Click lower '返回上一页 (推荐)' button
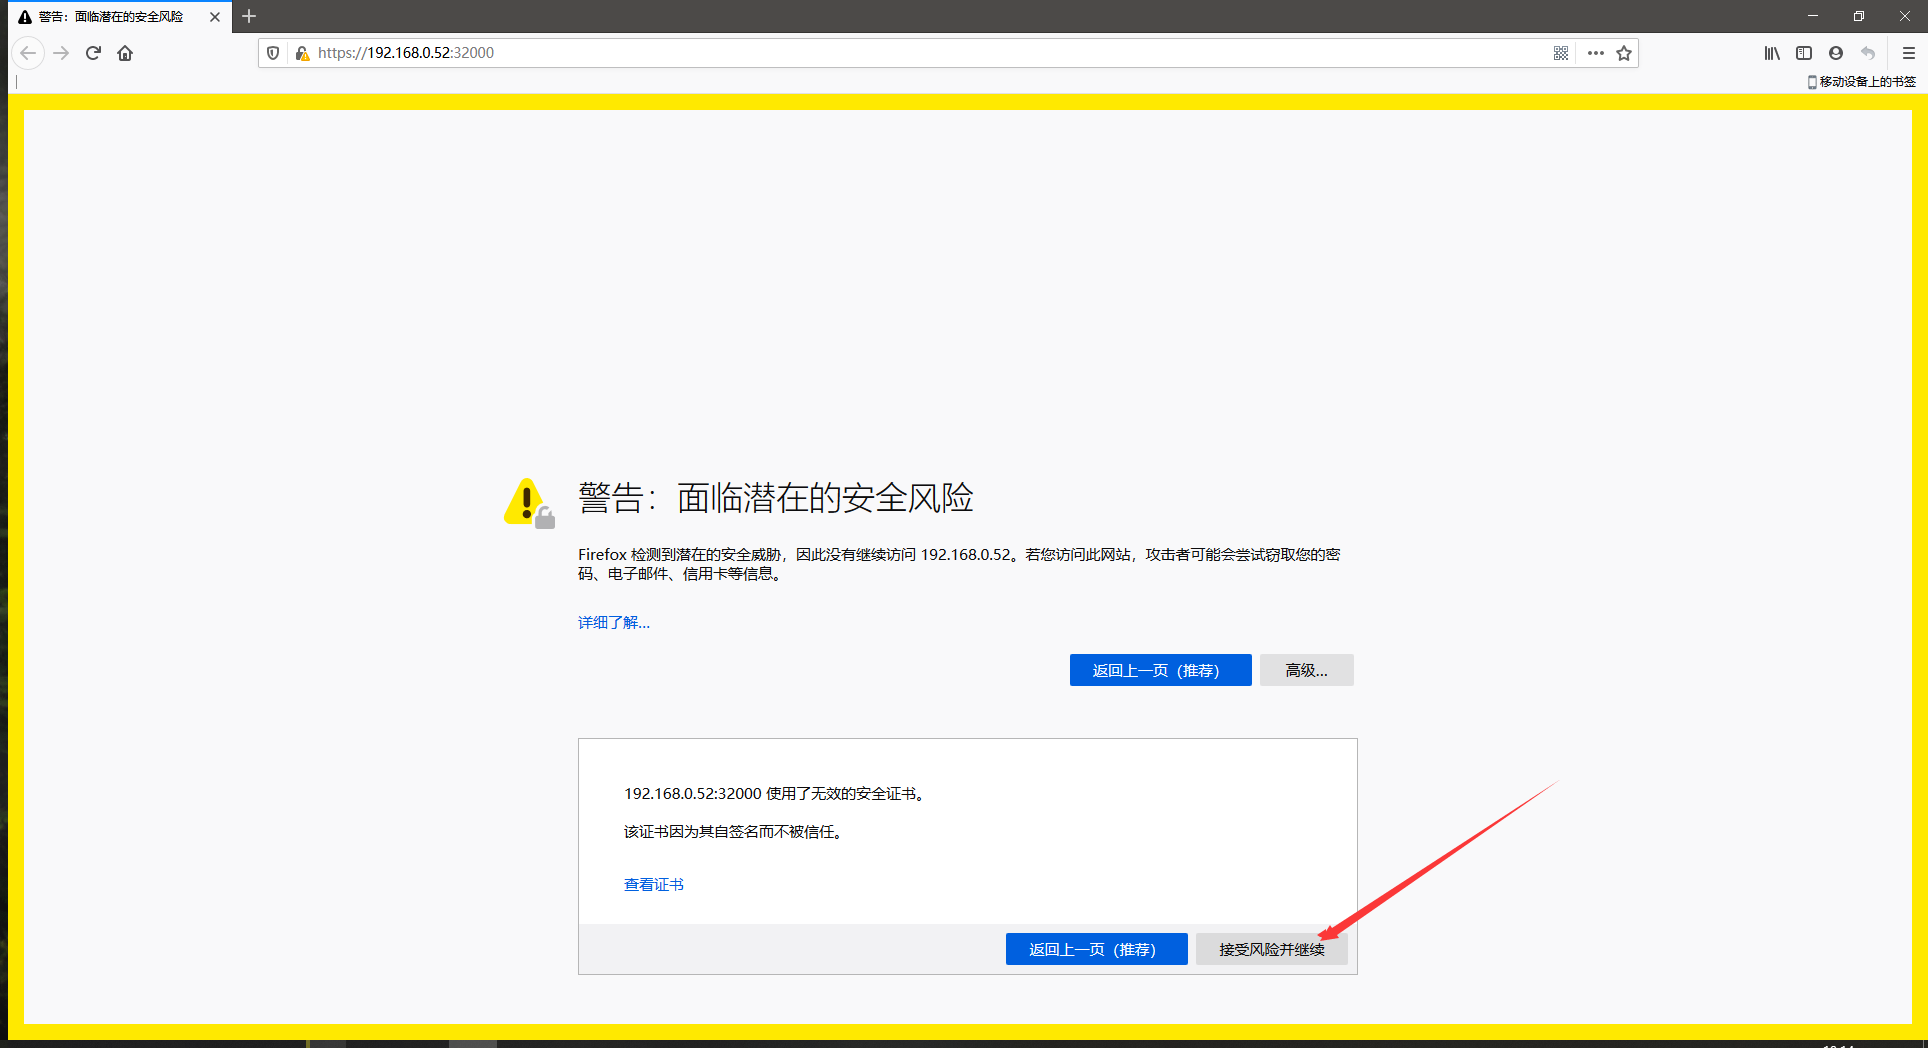Image resolution: width=1928 pixels, height=1048 pixels. (1096, 949)
